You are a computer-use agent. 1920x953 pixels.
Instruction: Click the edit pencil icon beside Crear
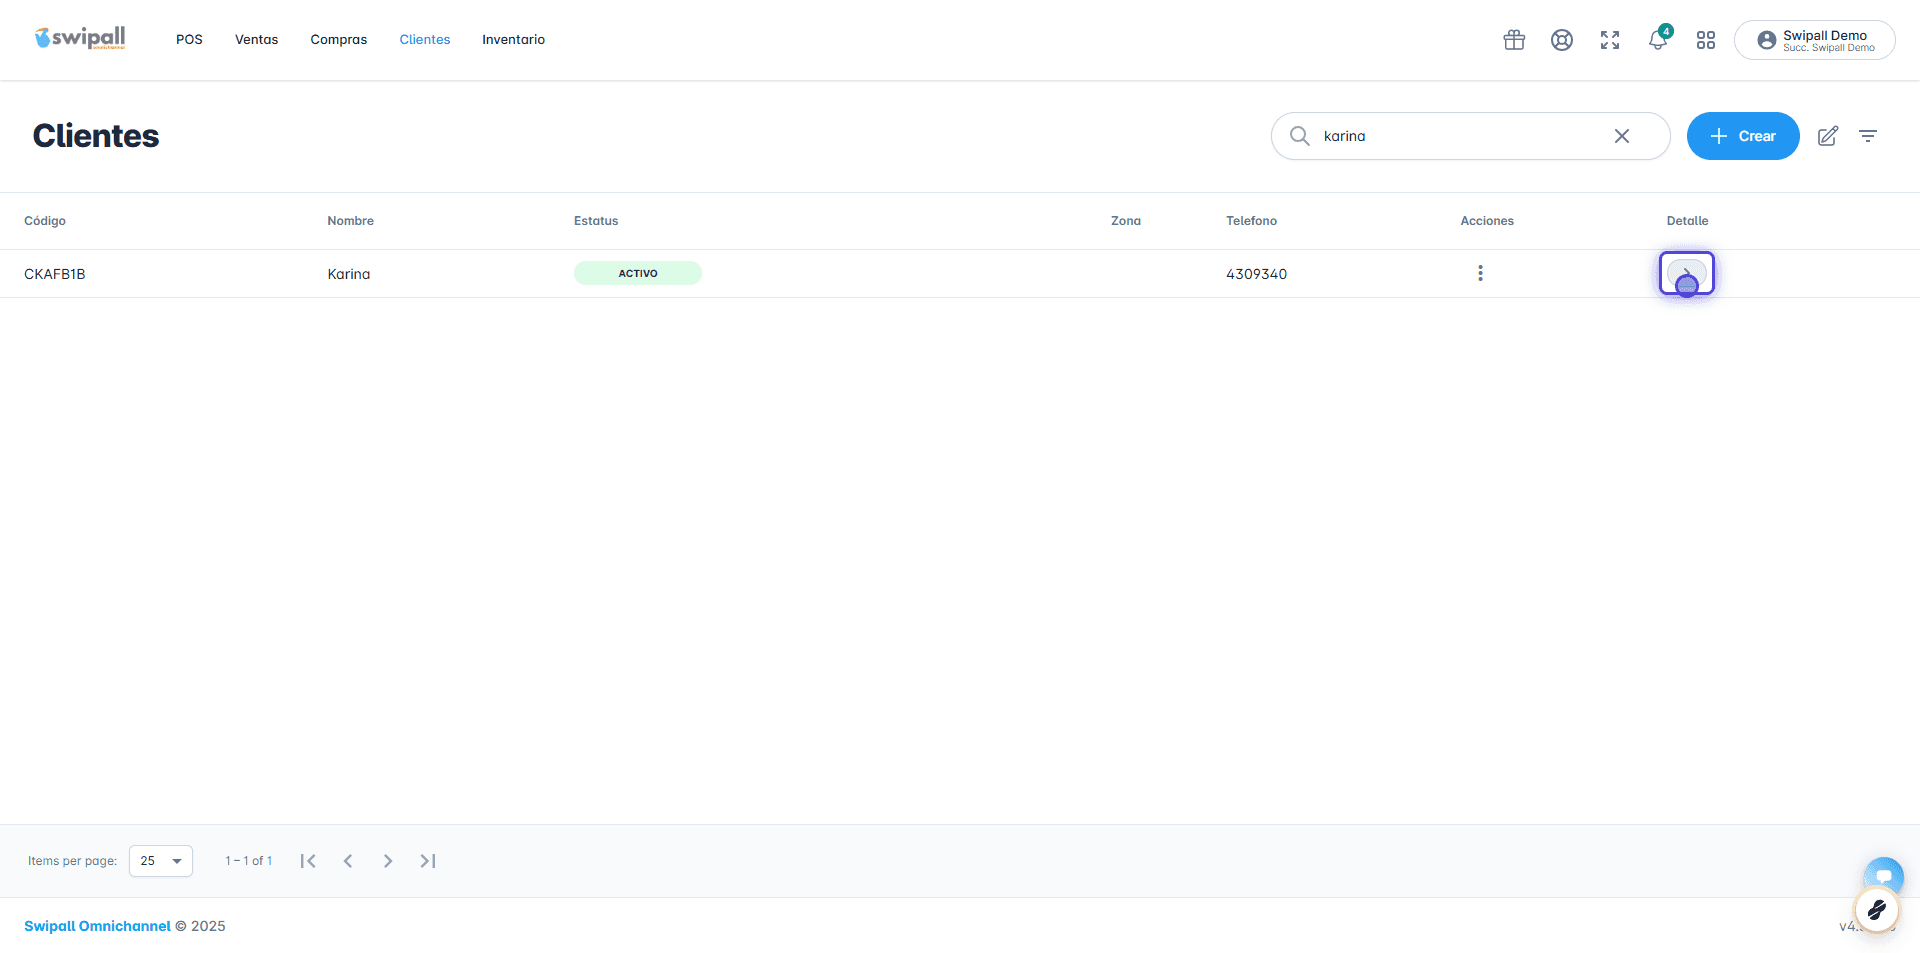pos(1828,136)
